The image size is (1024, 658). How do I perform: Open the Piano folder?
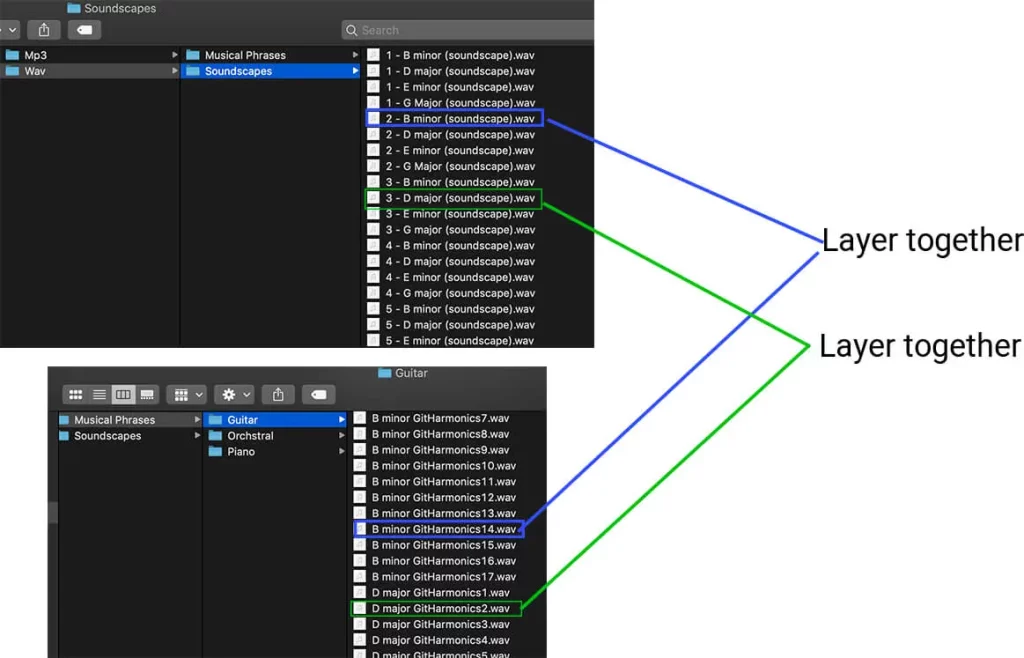[241, 452]
